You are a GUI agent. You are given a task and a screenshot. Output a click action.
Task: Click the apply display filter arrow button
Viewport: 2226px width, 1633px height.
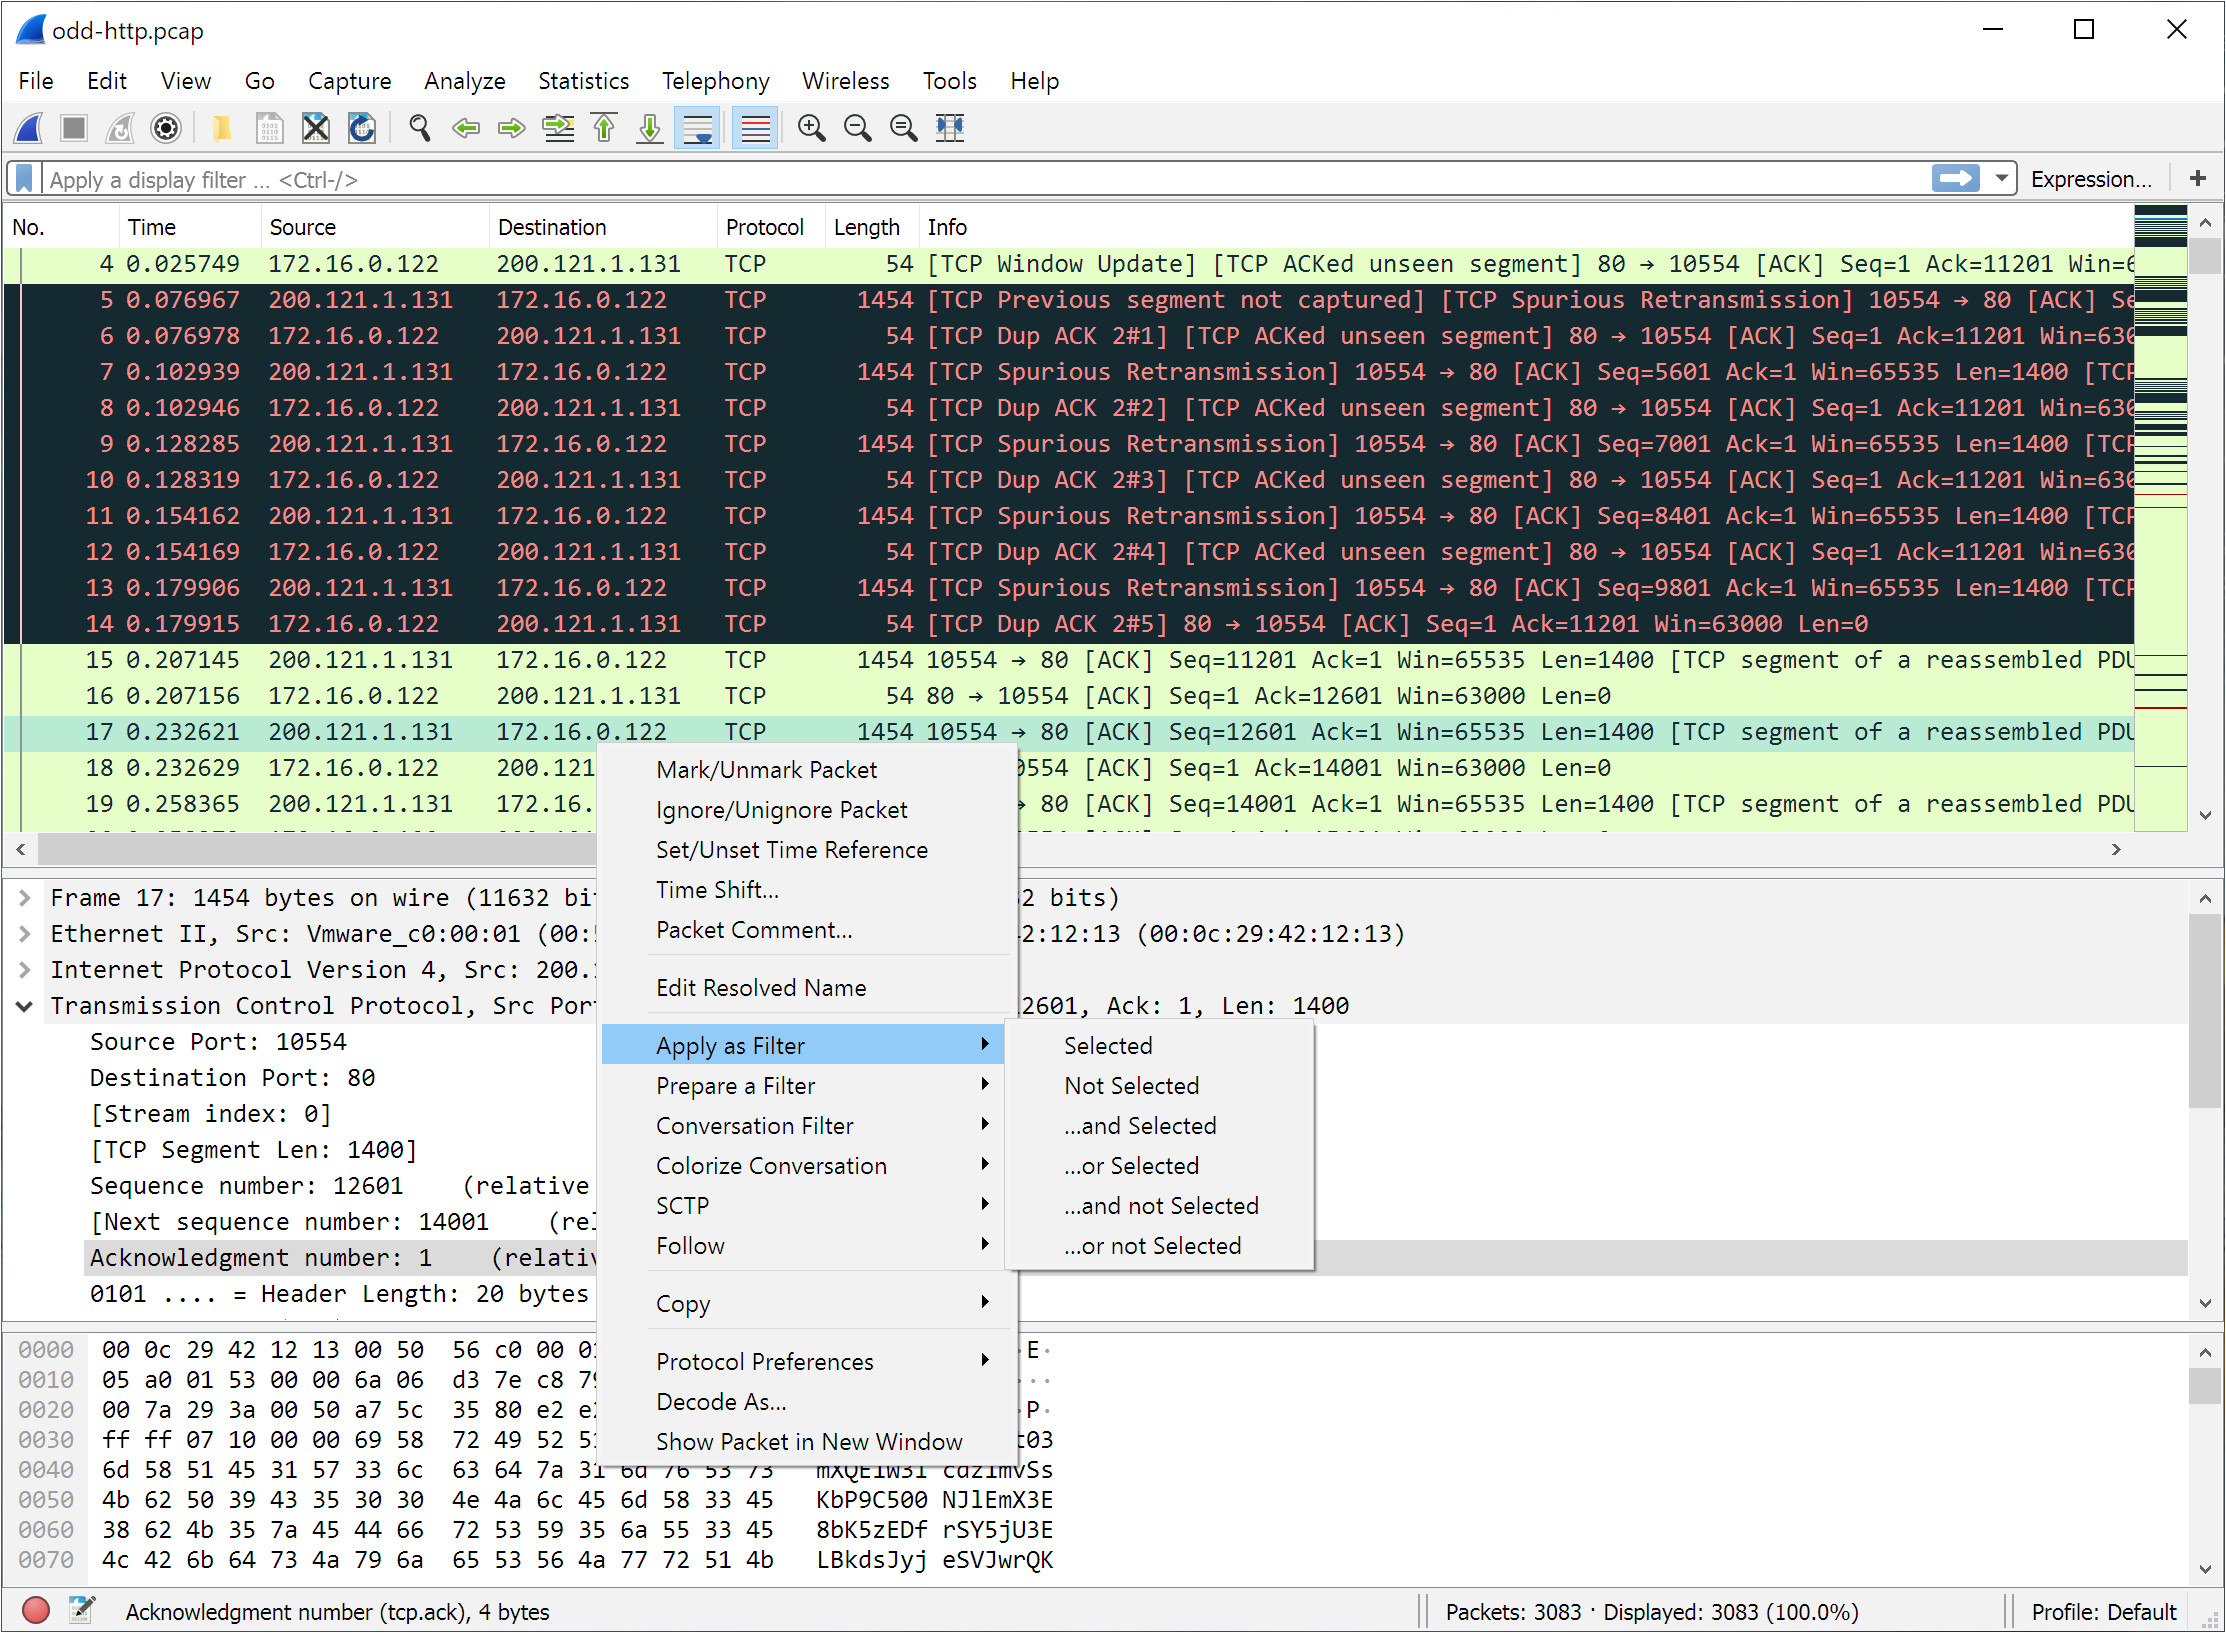(x=1956, y=179)
